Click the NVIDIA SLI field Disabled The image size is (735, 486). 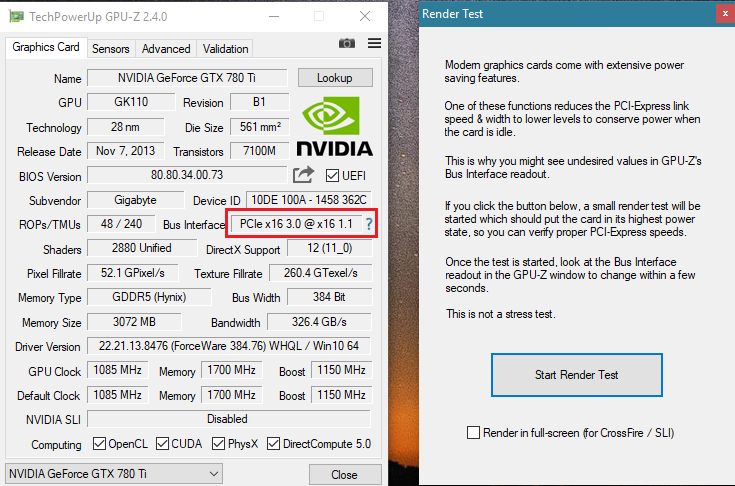pyautogui.click(x=229, y=419)
